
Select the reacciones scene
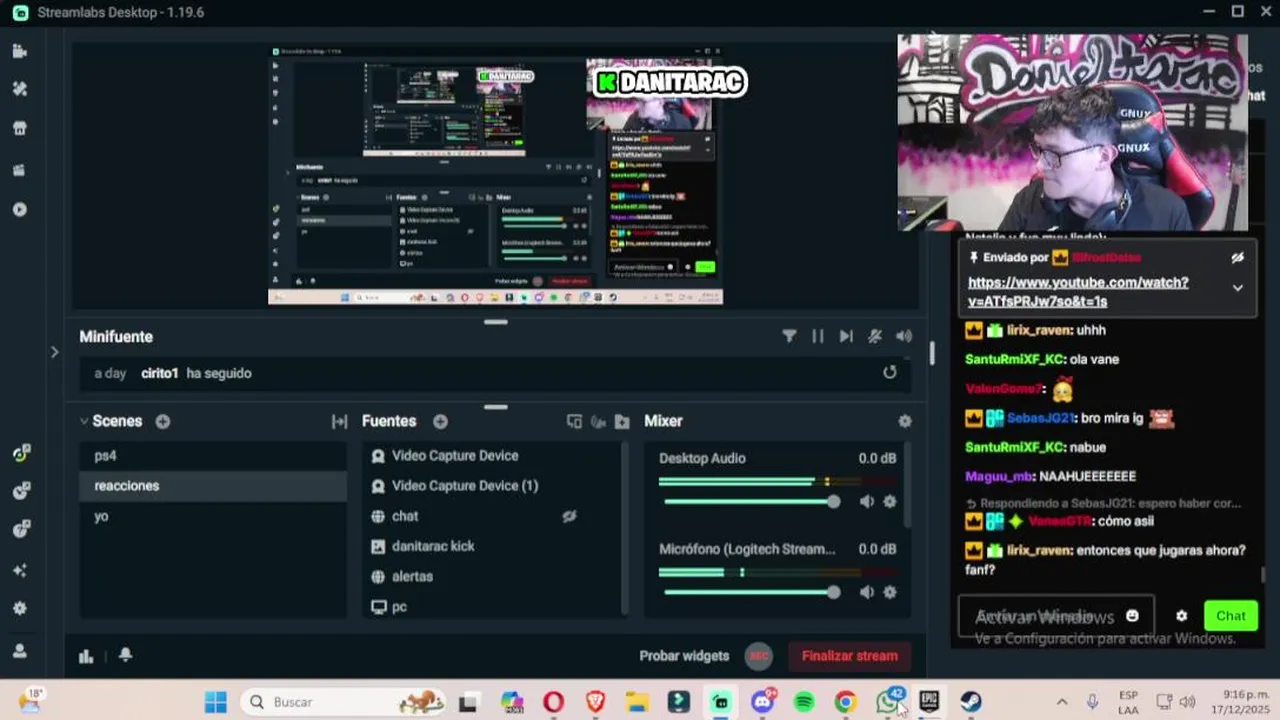click(x=213, y=485)
